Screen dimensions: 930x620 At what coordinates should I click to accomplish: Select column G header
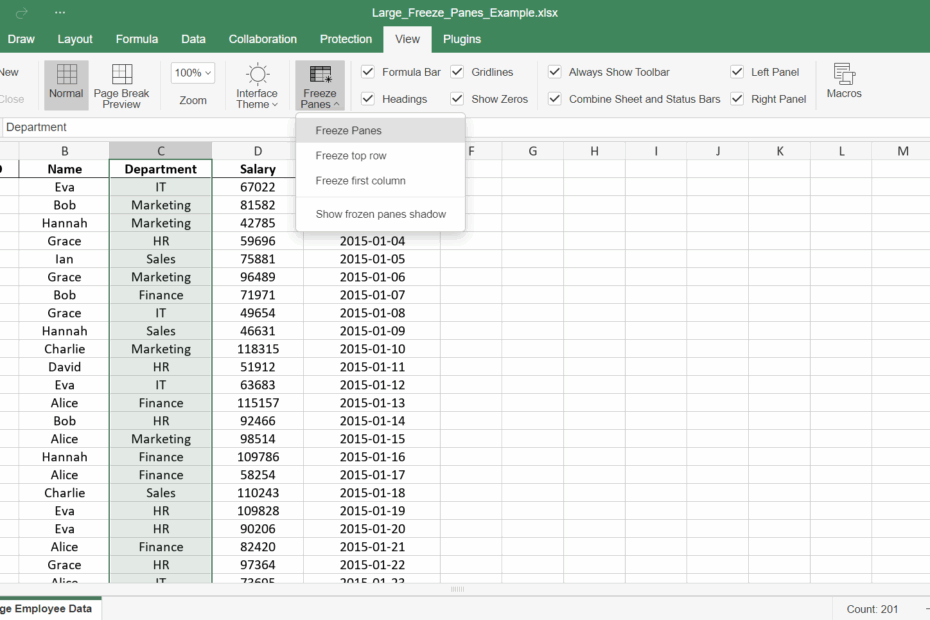pos(533,151)
